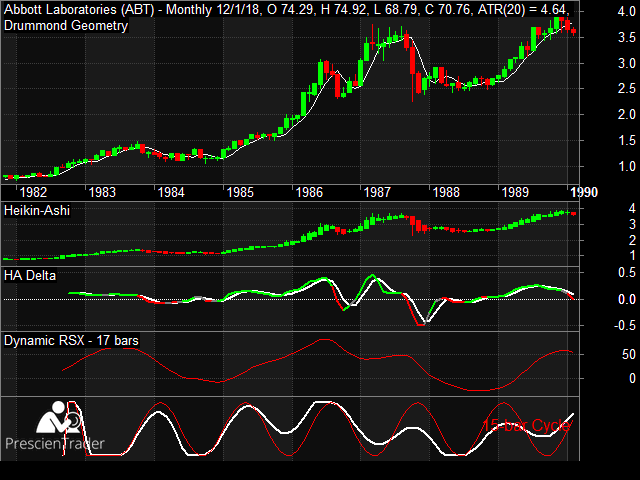Click the 1986 year label
The width and height of the screenshot is (640, 480).
click(309, 192)
